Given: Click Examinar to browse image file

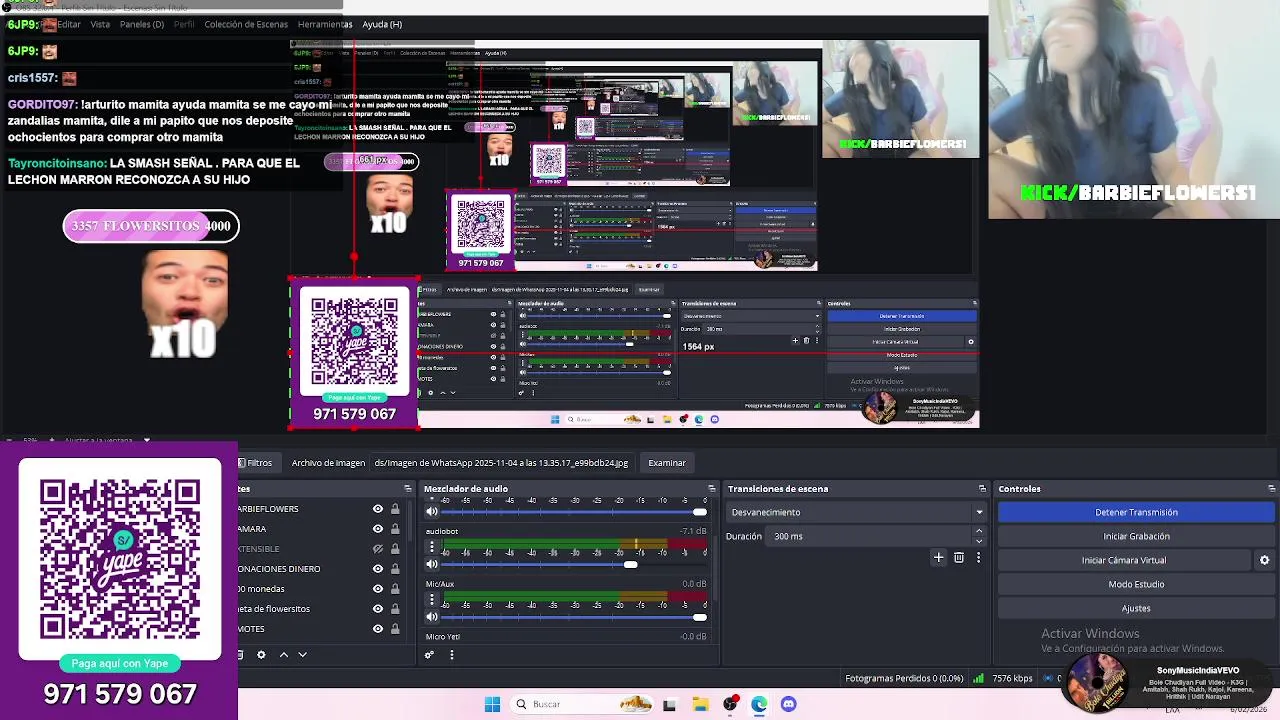Looking at the screenshot, I should [x=667, y=463].
